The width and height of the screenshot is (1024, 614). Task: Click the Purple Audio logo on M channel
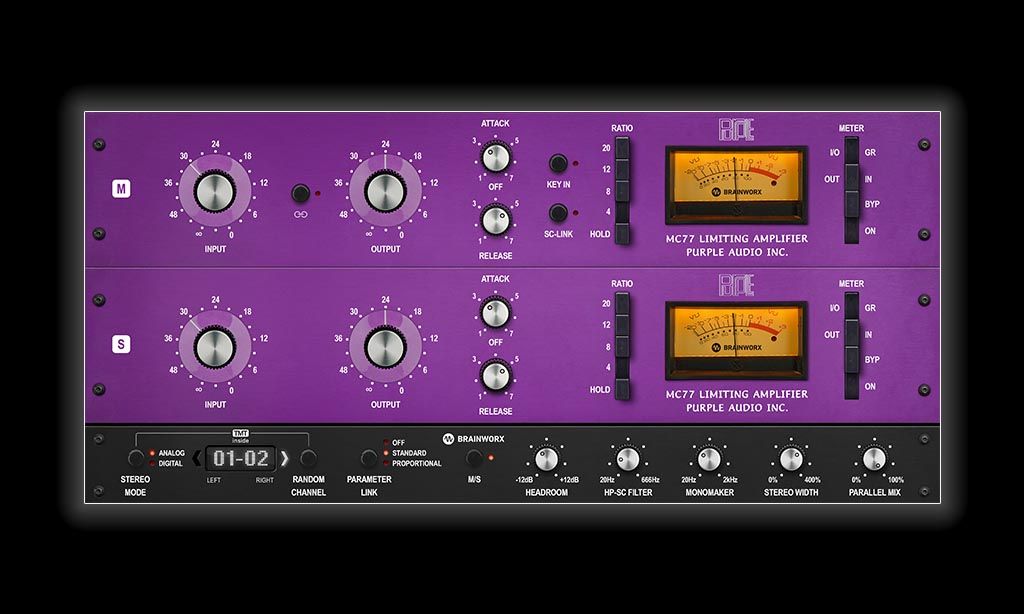tap(737, 129)
